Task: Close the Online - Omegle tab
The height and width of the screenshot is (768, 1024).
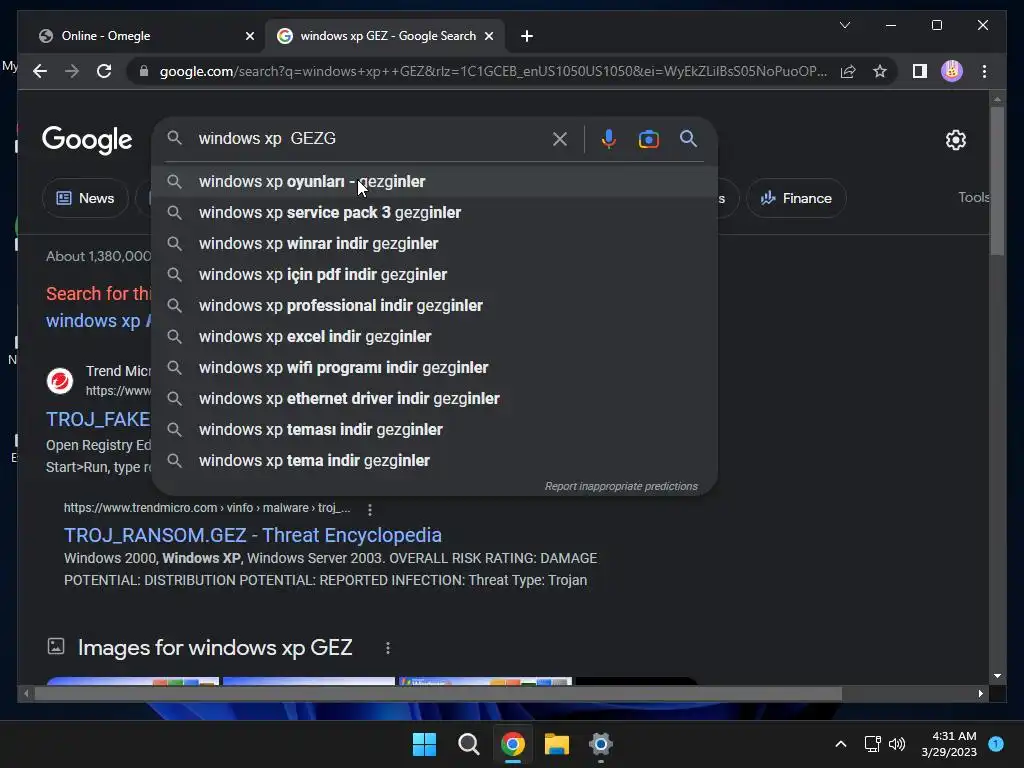Action: point(249,36)
